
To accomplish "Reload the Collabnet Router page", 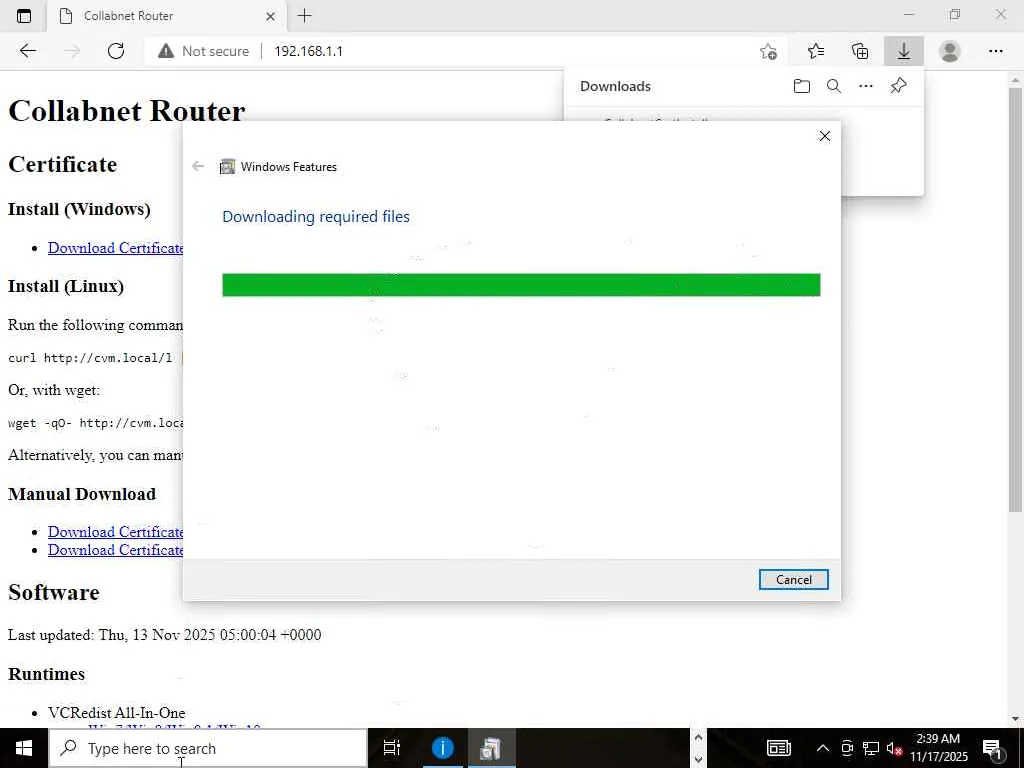I will [116, 51].
